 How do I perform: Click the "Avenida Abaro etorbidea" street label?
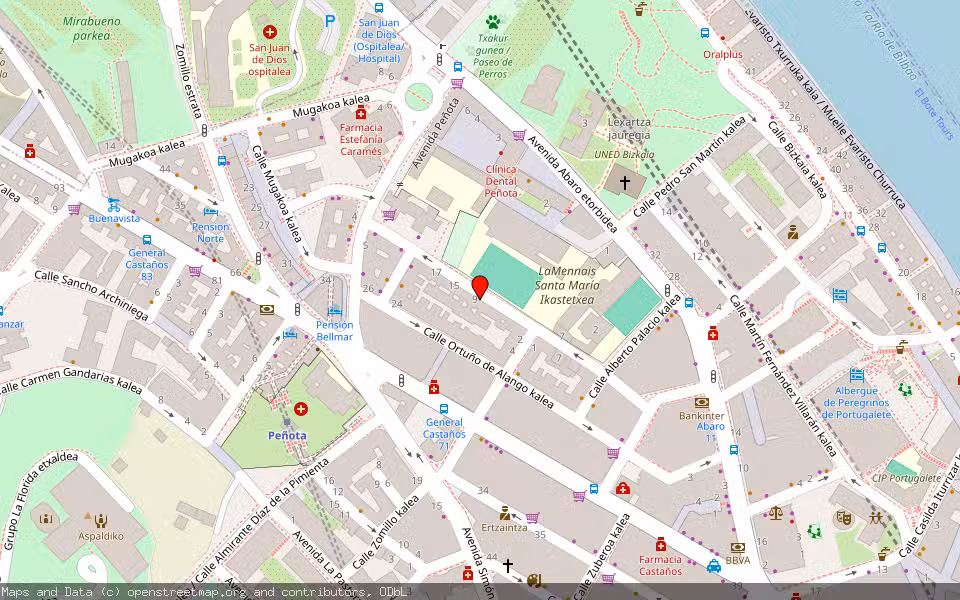click(572, 184)
